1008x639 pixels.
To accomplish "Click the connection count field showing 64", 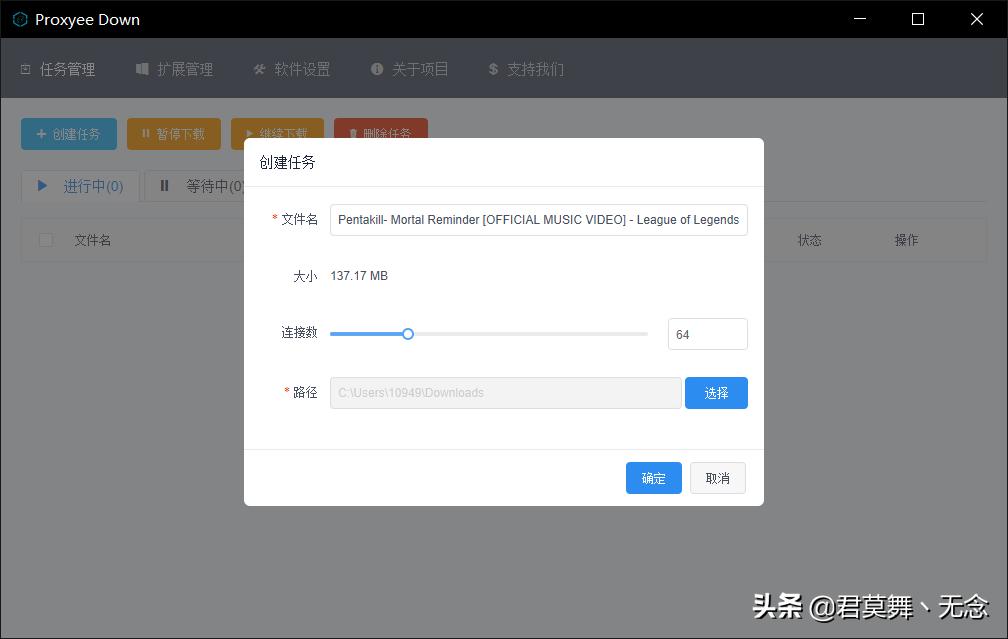I will (707, 333).
